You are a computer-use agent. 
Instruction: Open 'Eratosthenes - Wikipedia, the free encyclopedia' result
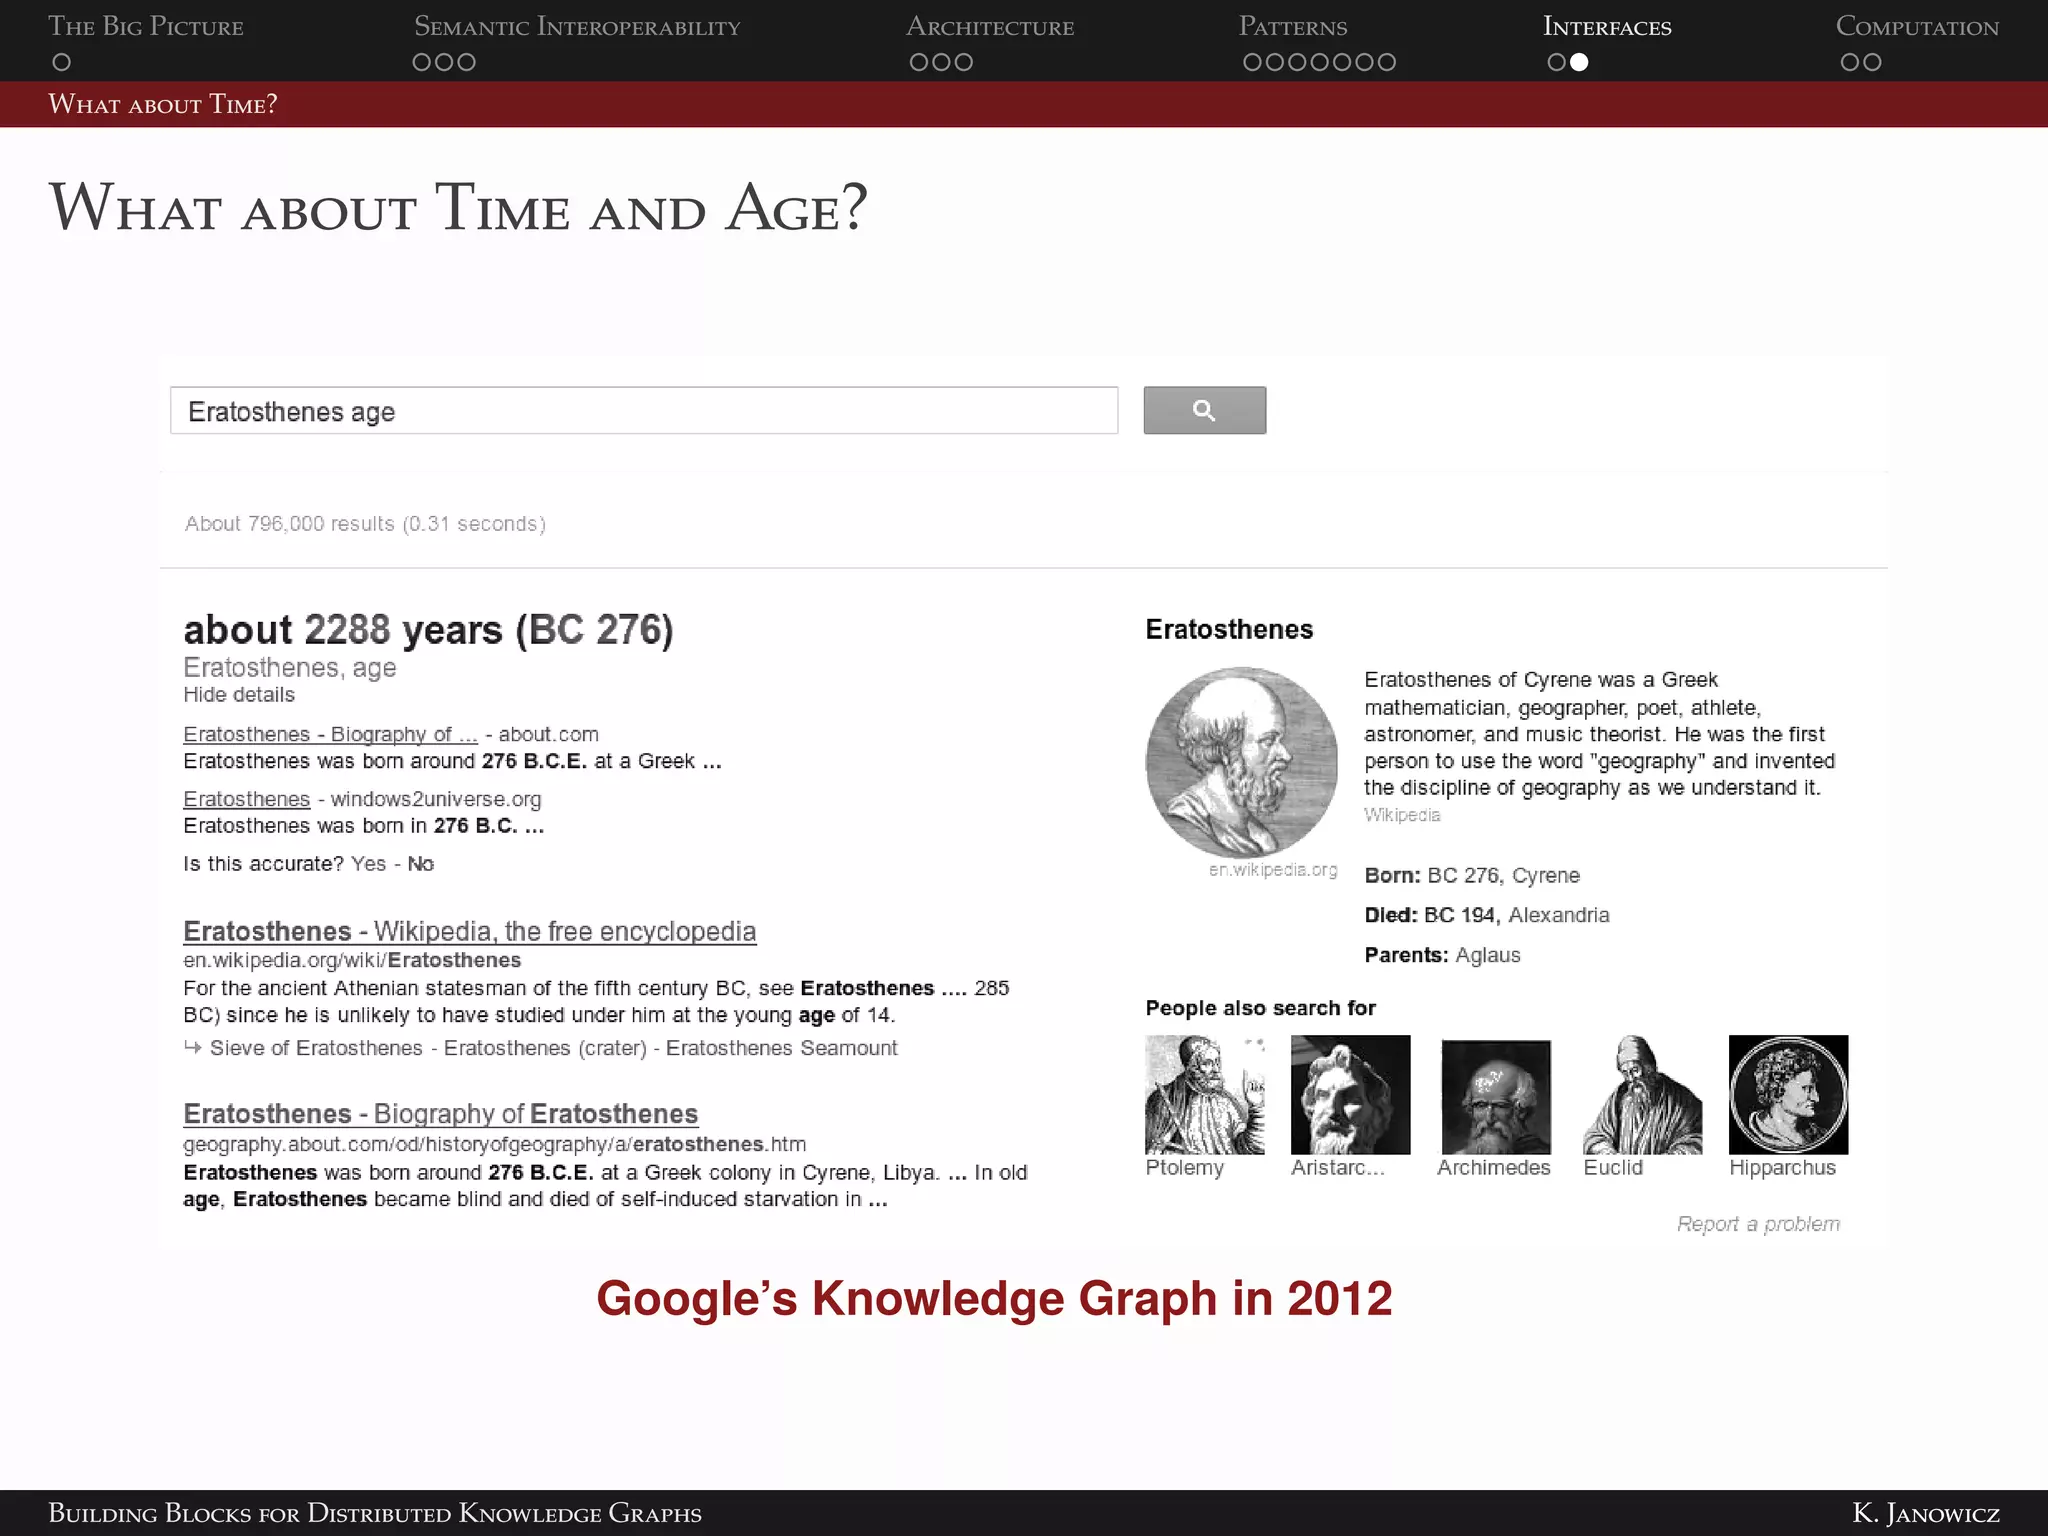(x=469, y=931)
